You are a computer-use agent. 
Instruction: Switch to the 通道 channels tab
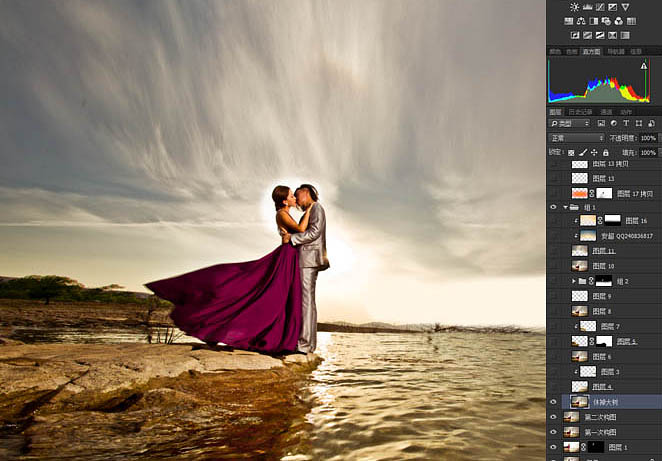point(606,112)
